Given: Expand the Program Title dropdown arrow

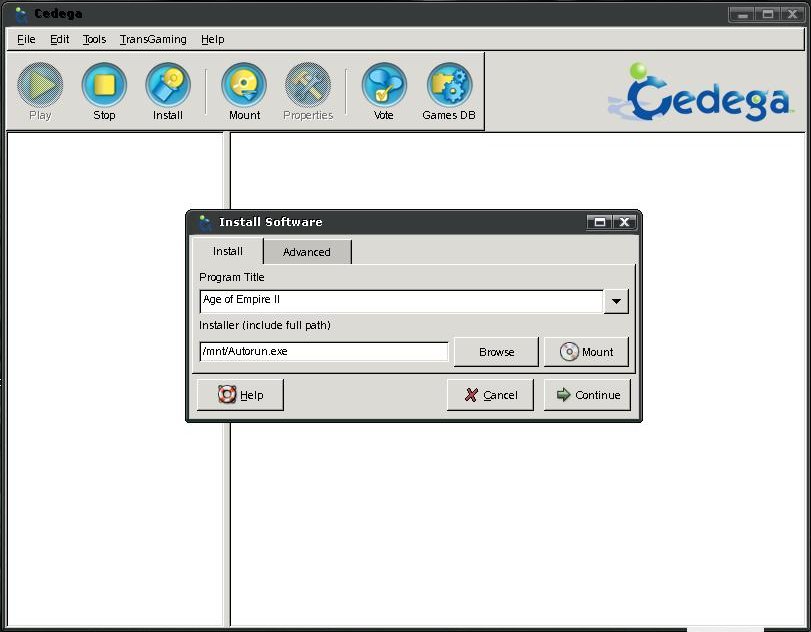Looking at the screenshot, I should point(616,301).
